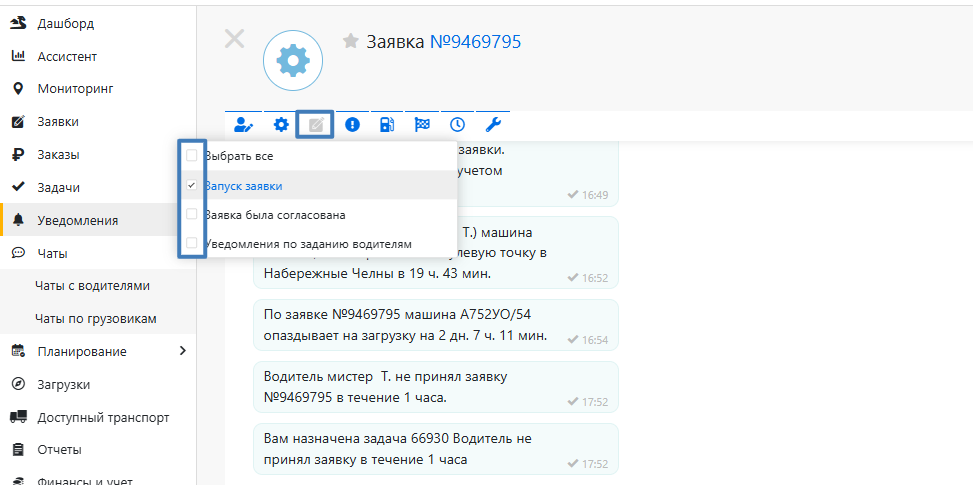Open the Дашборд sidebar icon
Screen dimensions: 973x485
(x=18, y=24)
